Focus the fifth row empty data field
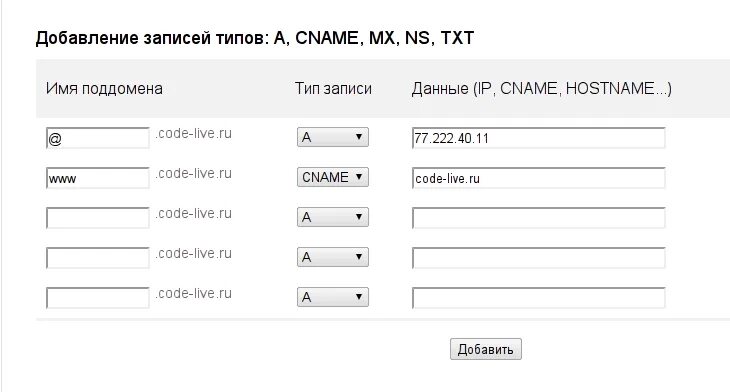The width and height of the screenshot is (730, 392). pos(539,298)
